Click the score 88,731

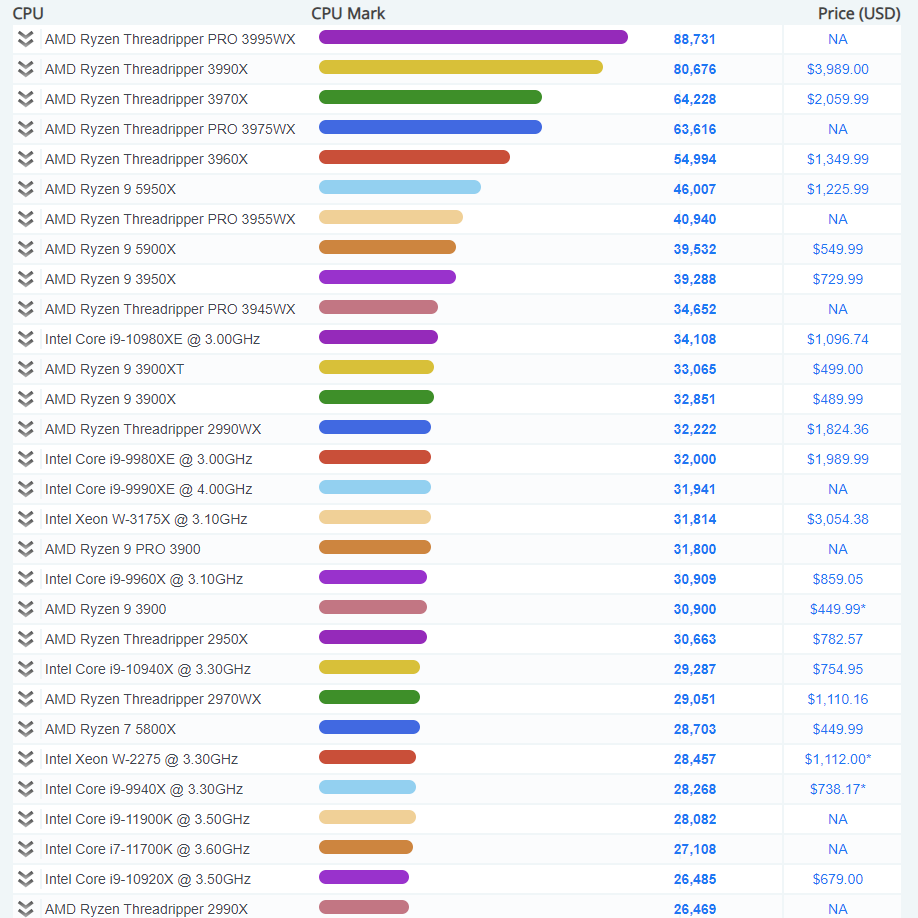694,39
